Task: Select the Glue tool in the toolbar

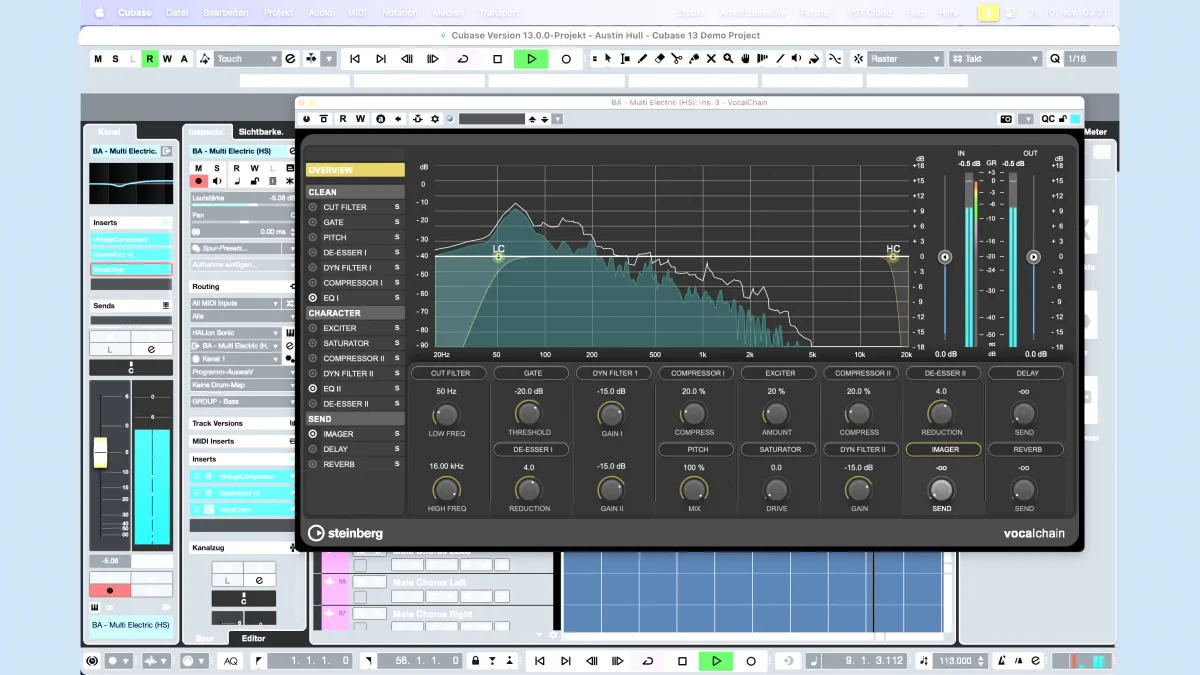Action: 694,59
